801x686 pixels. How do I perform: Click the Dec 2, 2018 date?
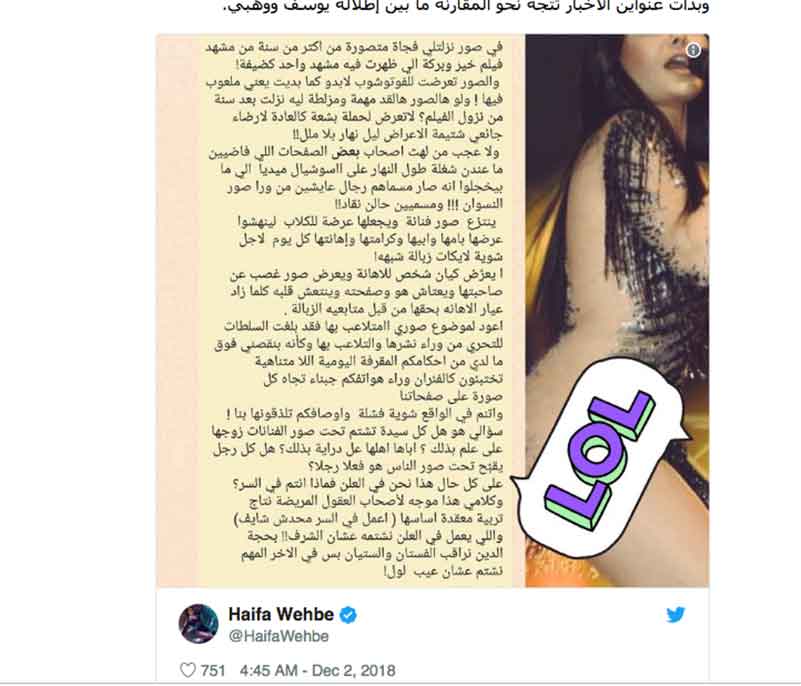pos(354,670)
